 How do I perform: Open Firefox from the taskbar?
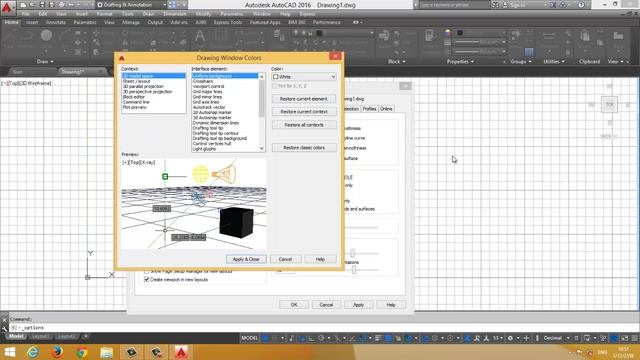(57, 352)
